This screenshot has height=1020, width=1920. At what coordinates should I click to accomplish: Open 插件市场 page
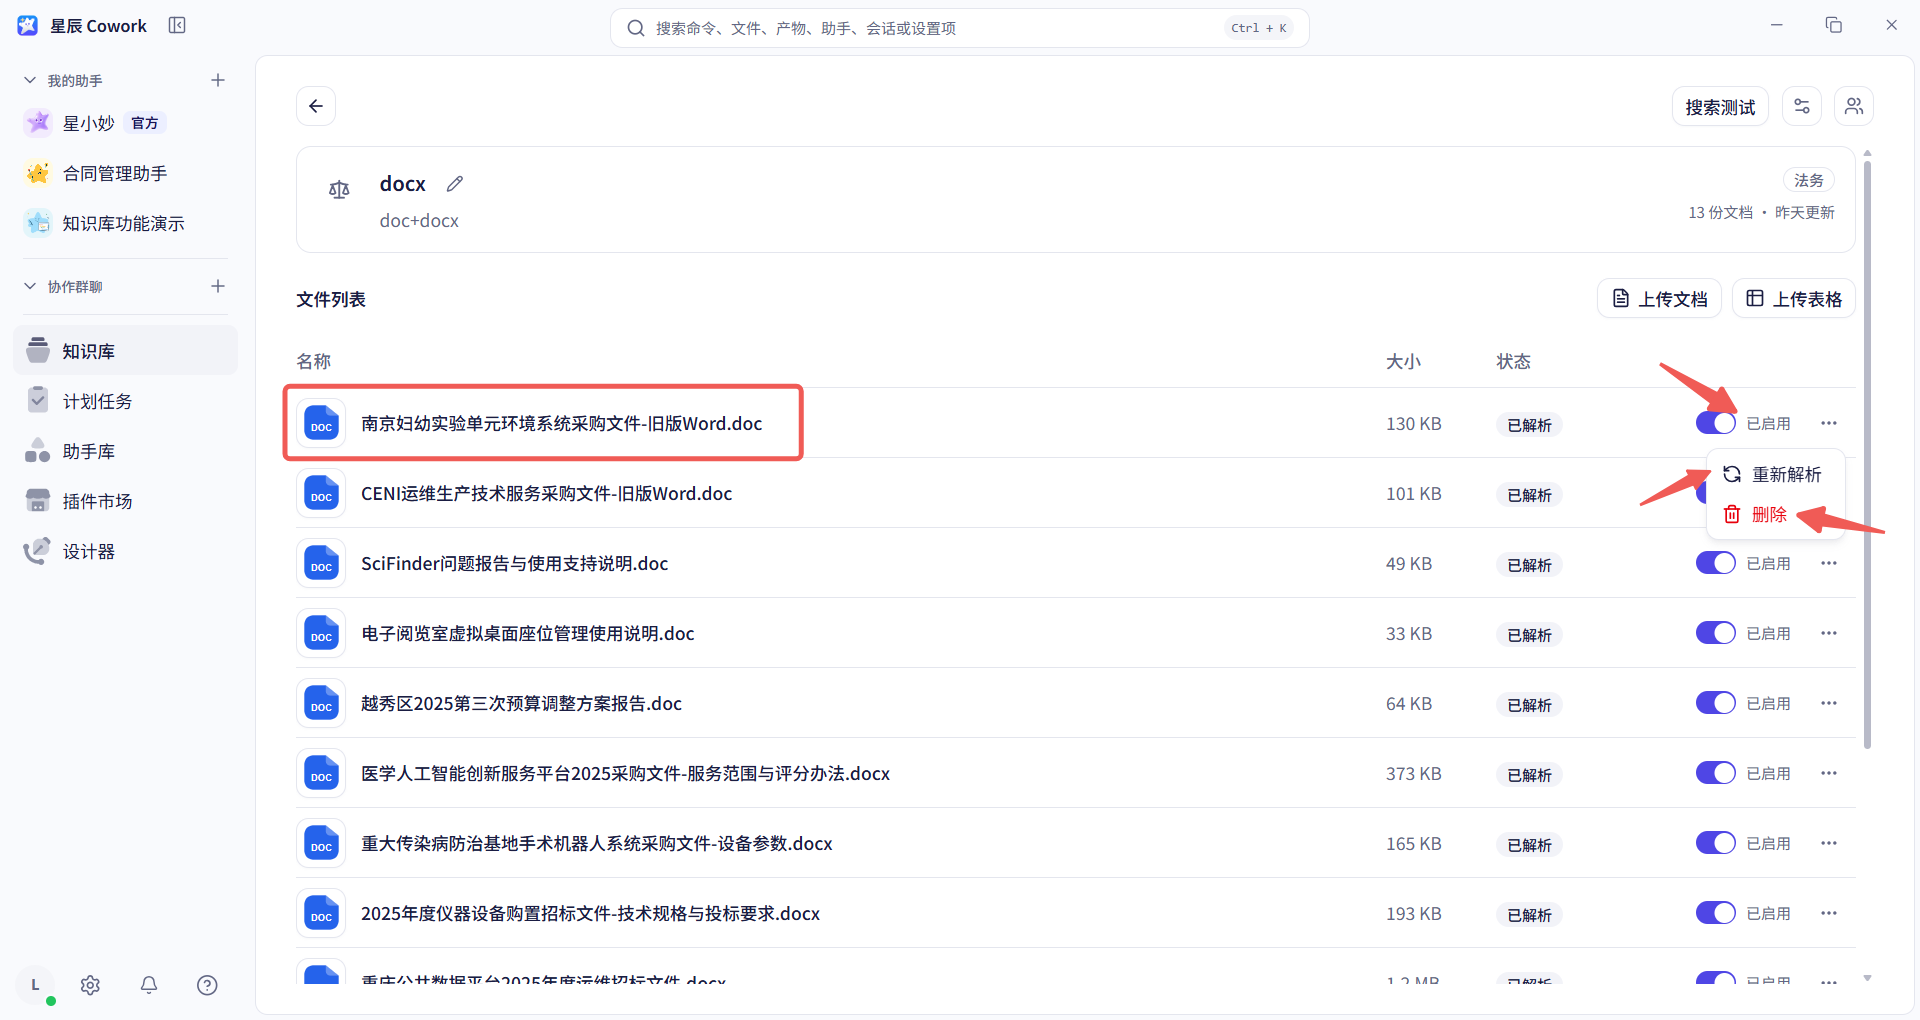click(125, 501)
